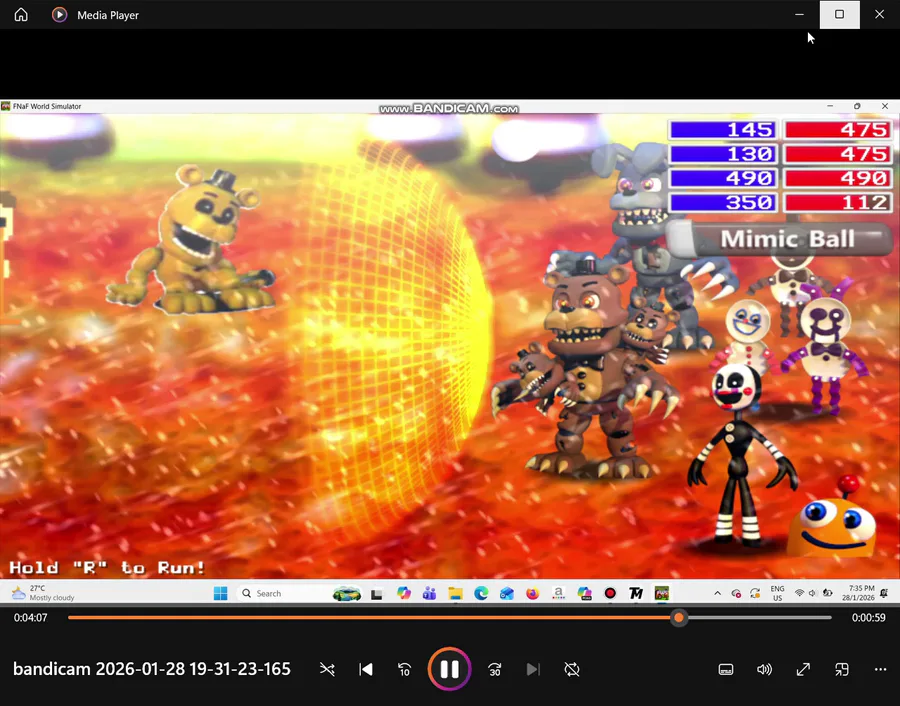Viewport: 900px width, 706px height.
Task: Skip back 10 seconds
Action: coord(405,669)
